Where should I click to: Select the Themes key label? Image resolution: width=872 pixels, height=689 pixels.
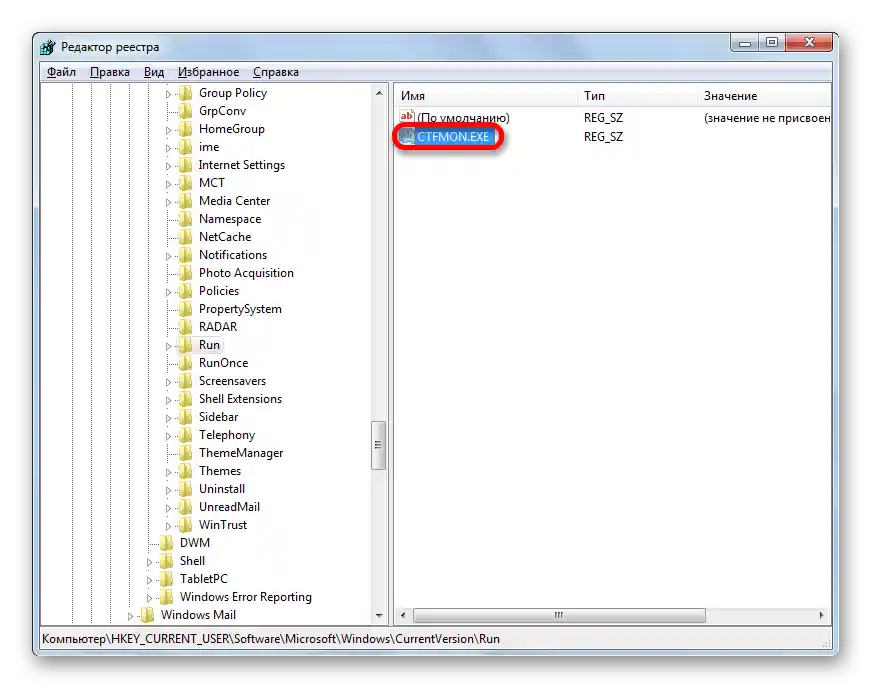tap(220, 471)
